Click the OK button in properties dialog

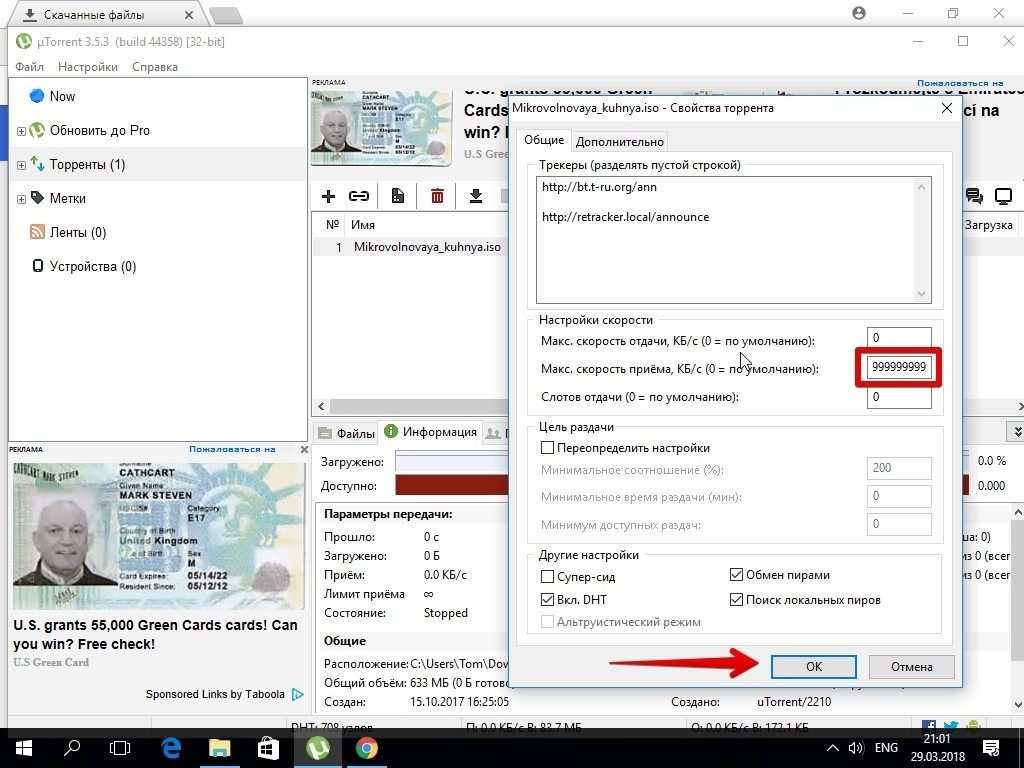coord(814,667)
